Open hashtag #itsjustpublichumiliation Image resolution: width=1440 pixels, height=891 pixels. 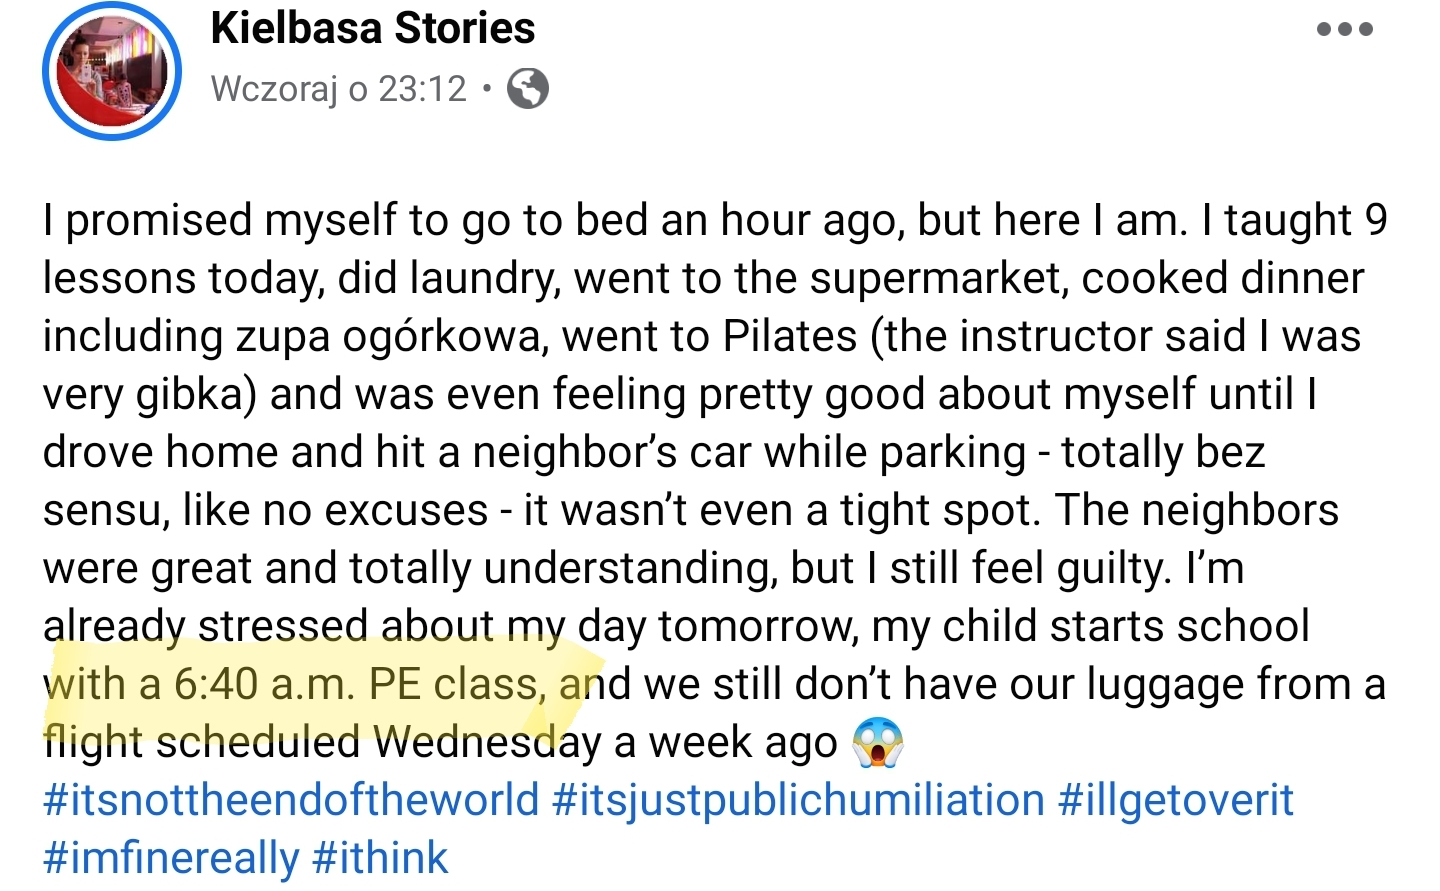(x=799, y=800)
